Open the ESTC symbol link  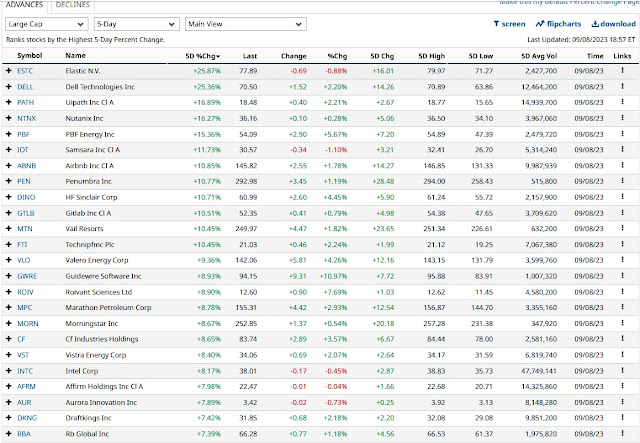[x=25, y=71]
